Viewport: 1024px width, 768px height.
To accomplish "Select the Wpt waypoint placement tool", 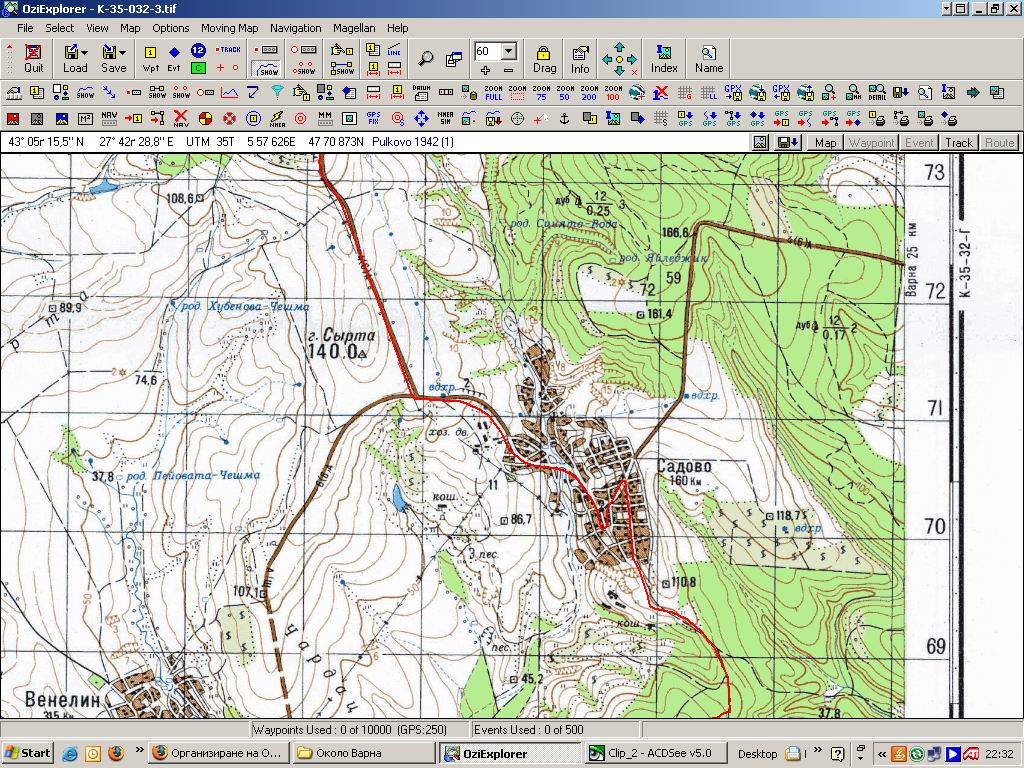I will pos(151,58).
